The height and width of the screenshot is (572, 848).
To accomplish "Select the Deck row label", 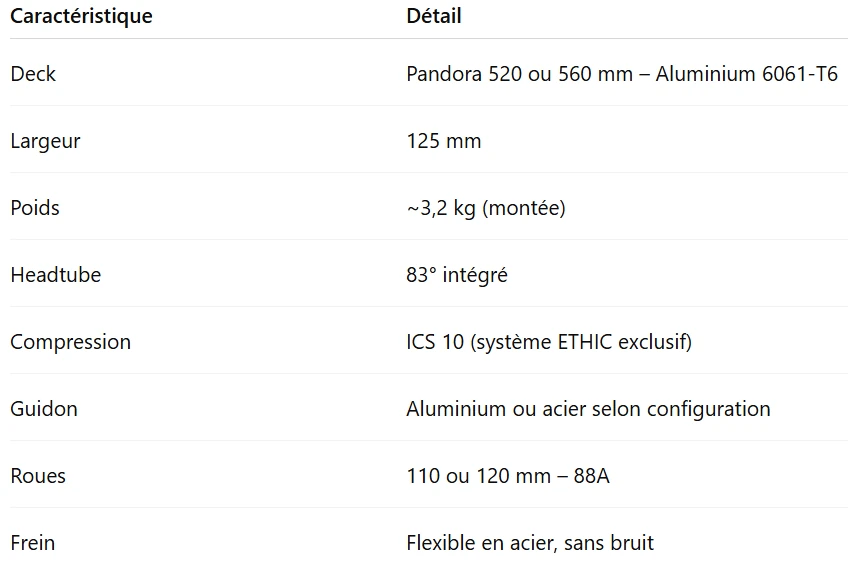I will [x=33, y=74].
